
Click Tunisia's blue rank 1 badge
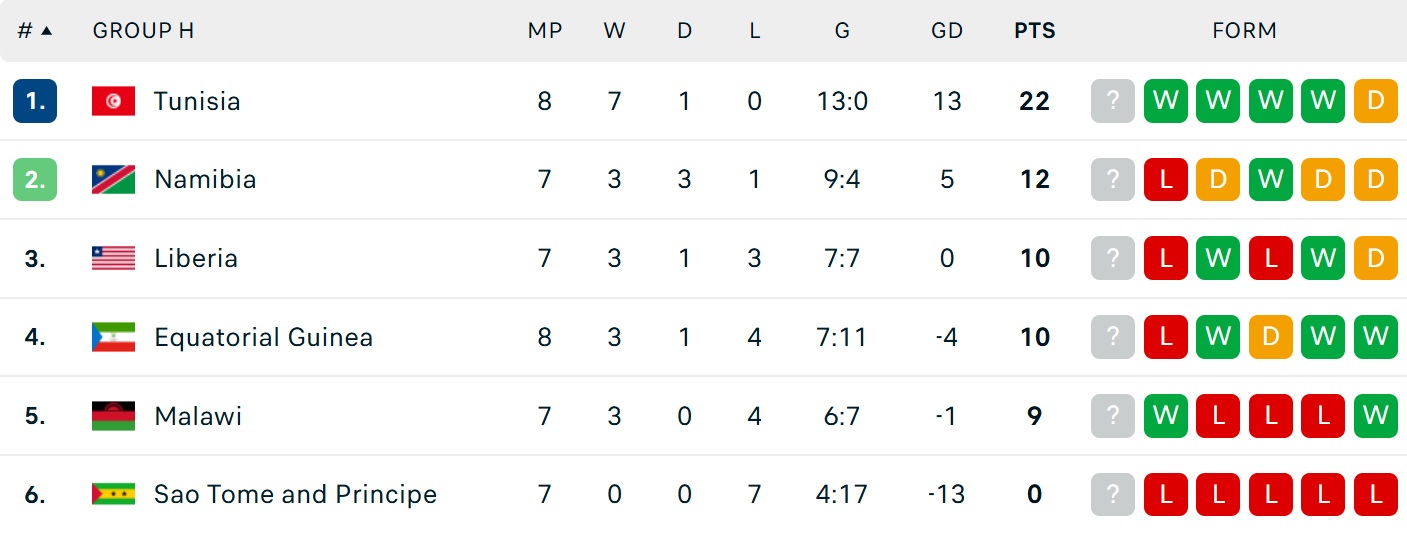tap(35, 101)
